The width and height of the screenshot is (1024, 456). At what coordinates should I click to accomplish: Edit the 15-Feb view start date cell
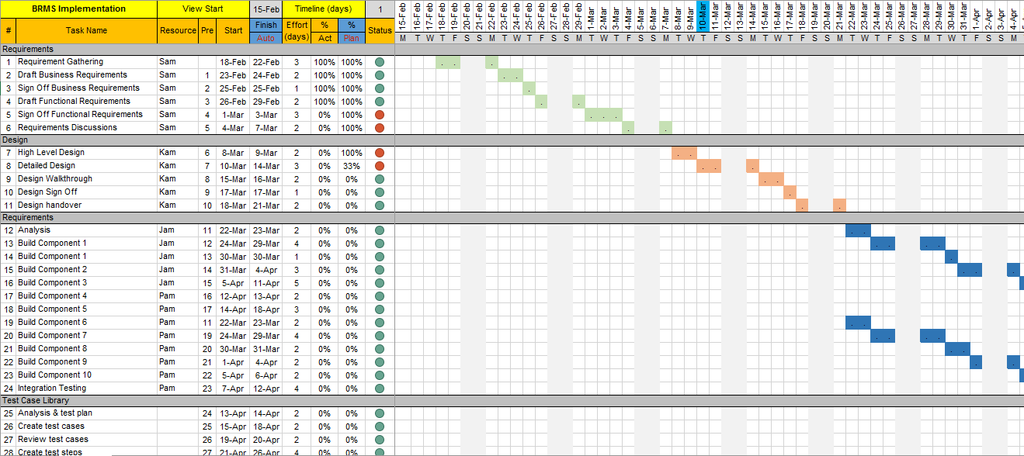(x=266, y=9)
